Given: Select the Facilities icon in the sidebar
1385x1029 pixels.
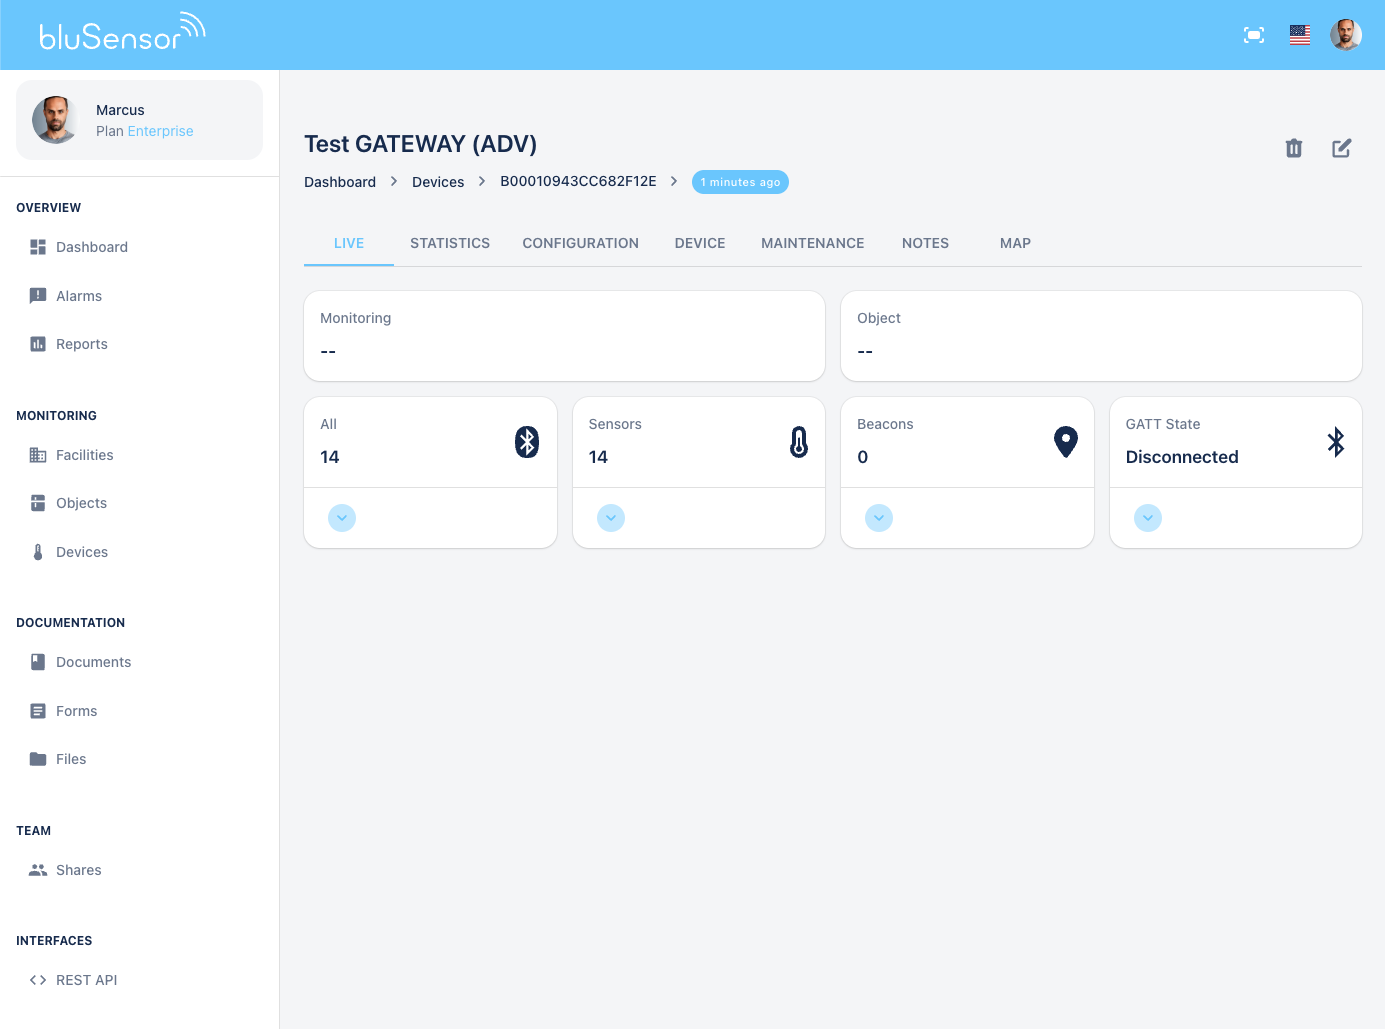Looking at the screenshot, I should click(x=38, y=455).
